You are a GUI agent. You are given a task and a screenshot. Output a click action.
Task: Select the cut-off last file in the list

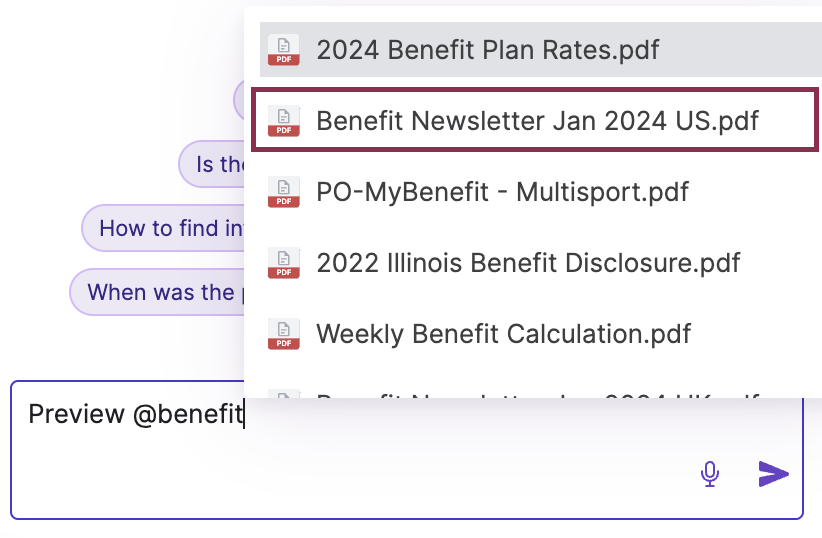click(x=540, y=394)
